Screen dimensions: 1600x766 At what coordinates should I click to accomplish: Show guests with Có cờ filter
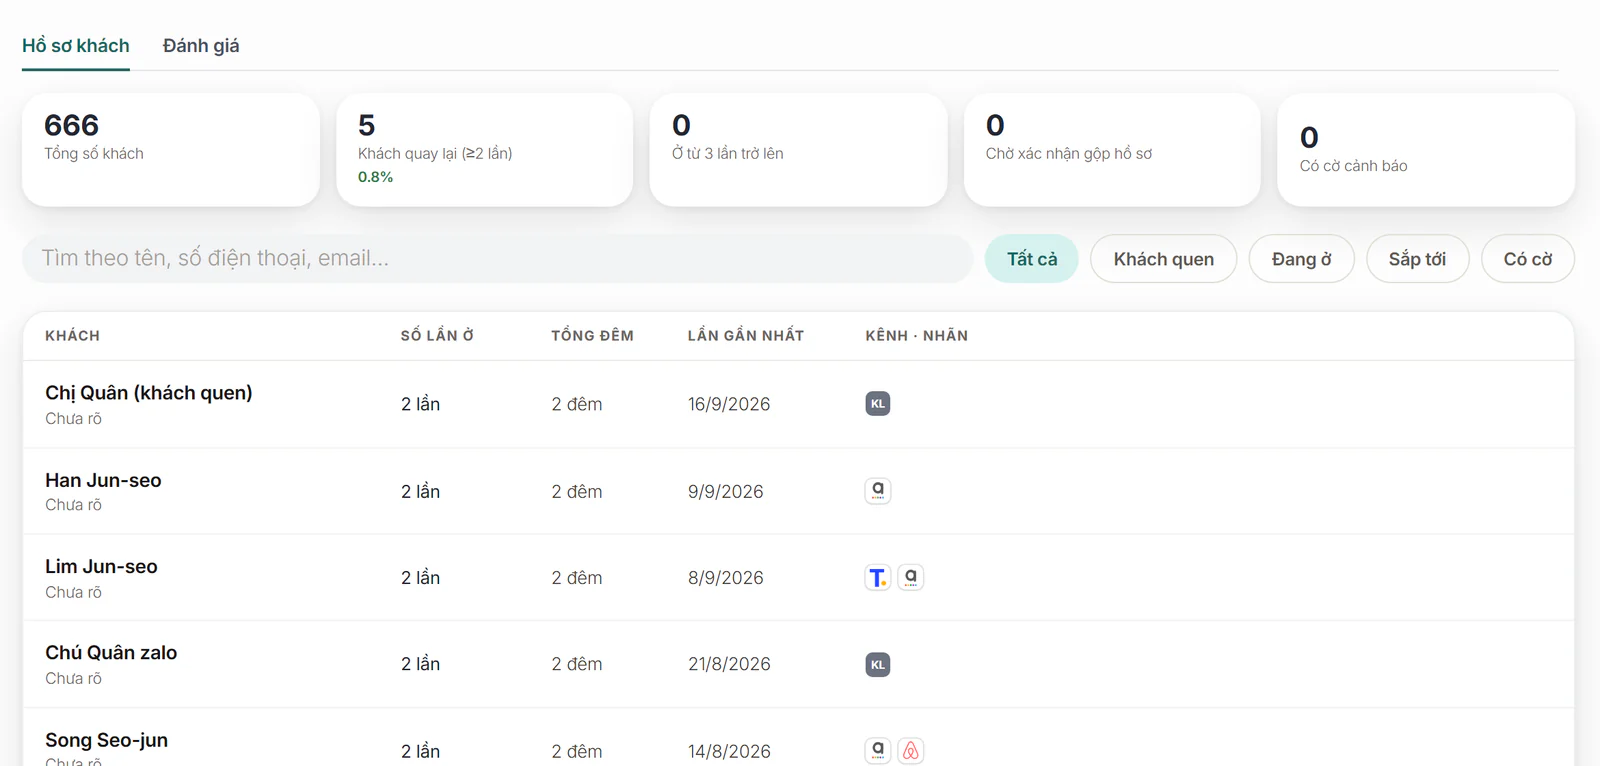coord(1527,259)
